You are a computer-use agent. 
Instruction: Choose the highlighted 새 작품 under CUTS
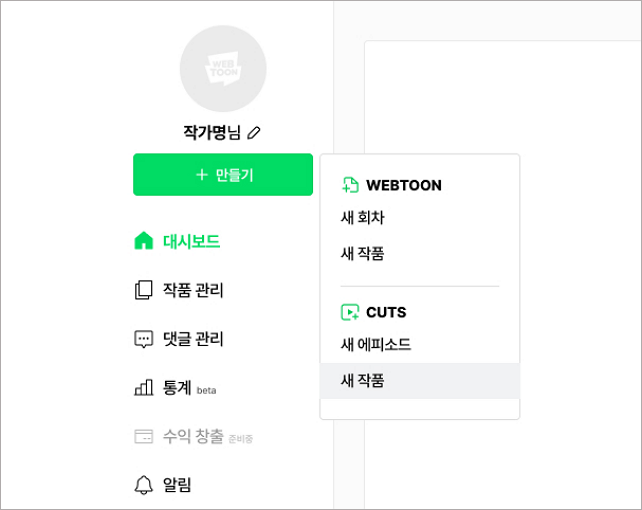point(363,381)
